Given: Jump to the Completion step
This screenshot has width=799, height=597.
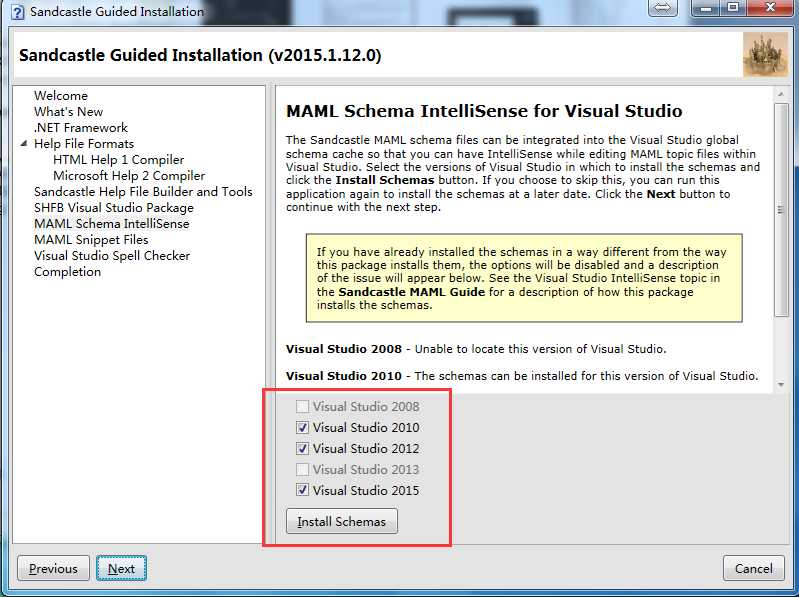Looking at the screenshot, I should (67, 272).
